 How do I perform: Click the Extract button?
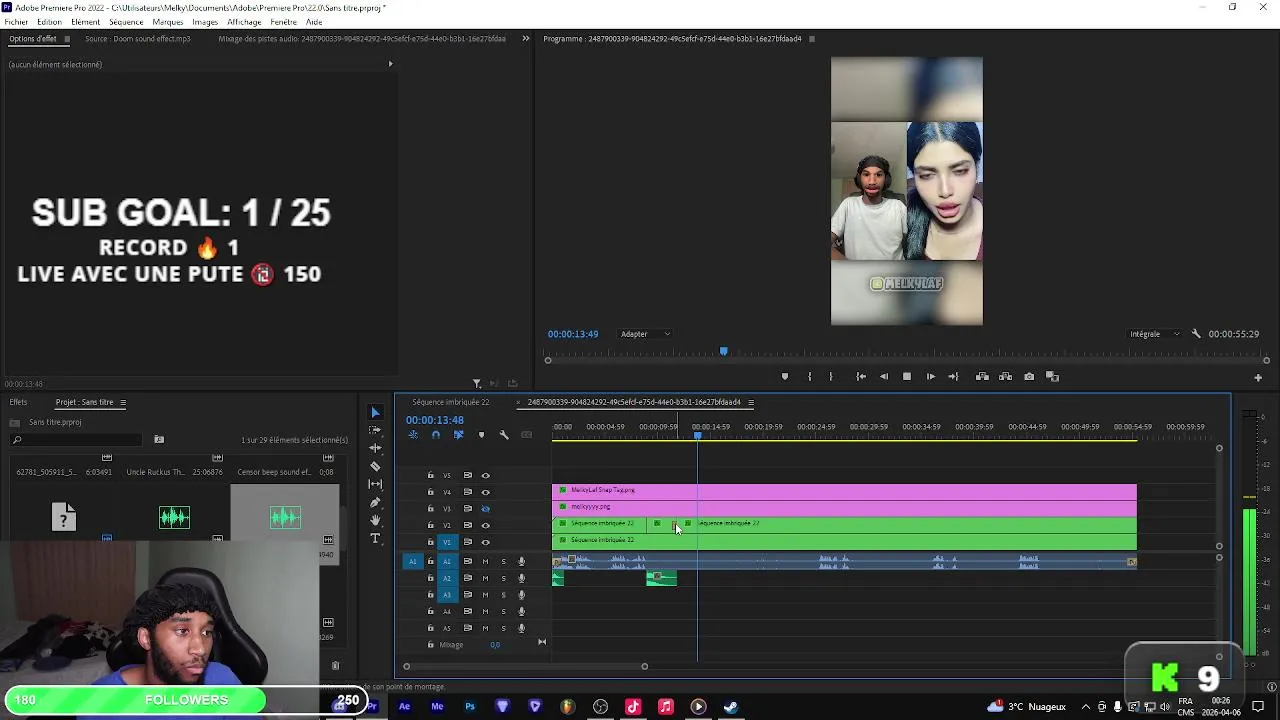[1005, 377]
